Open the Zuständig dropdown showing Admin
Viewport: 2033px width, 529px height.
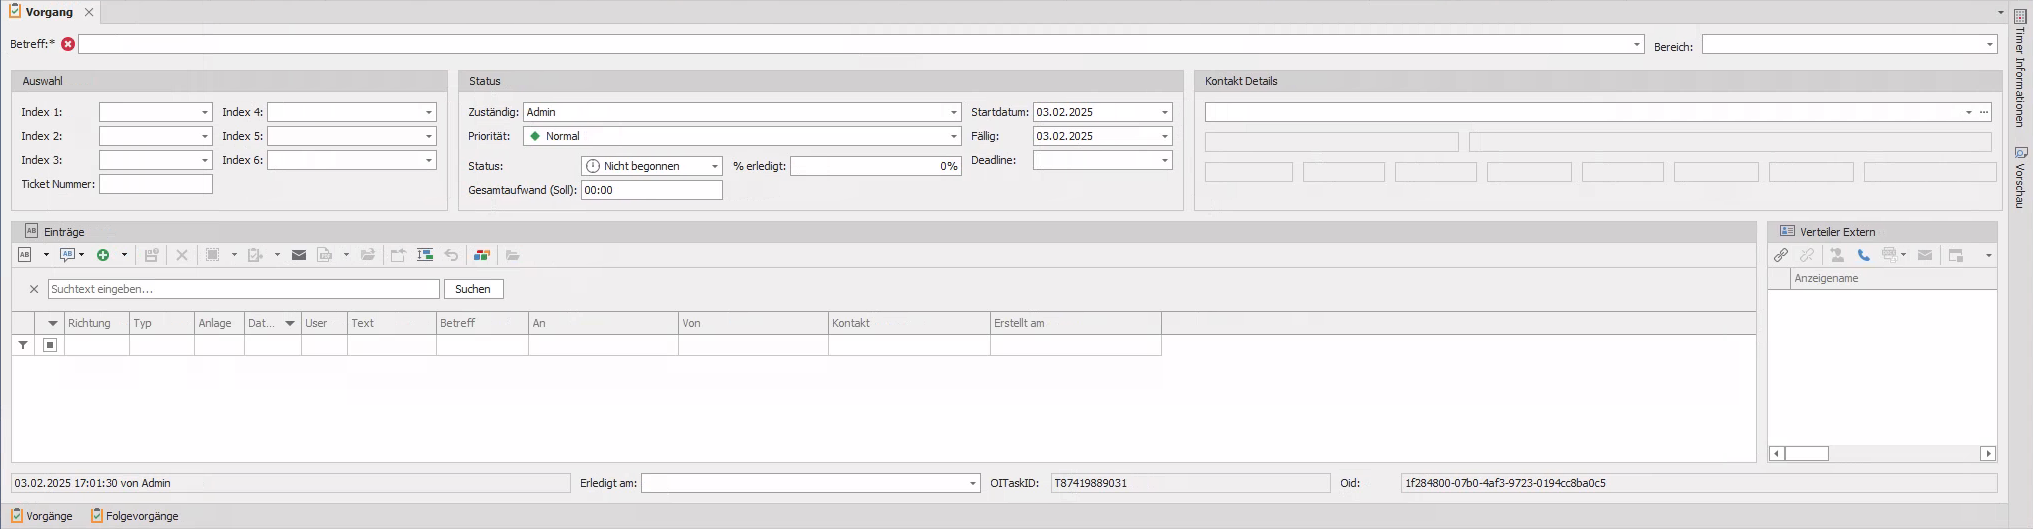953,112
